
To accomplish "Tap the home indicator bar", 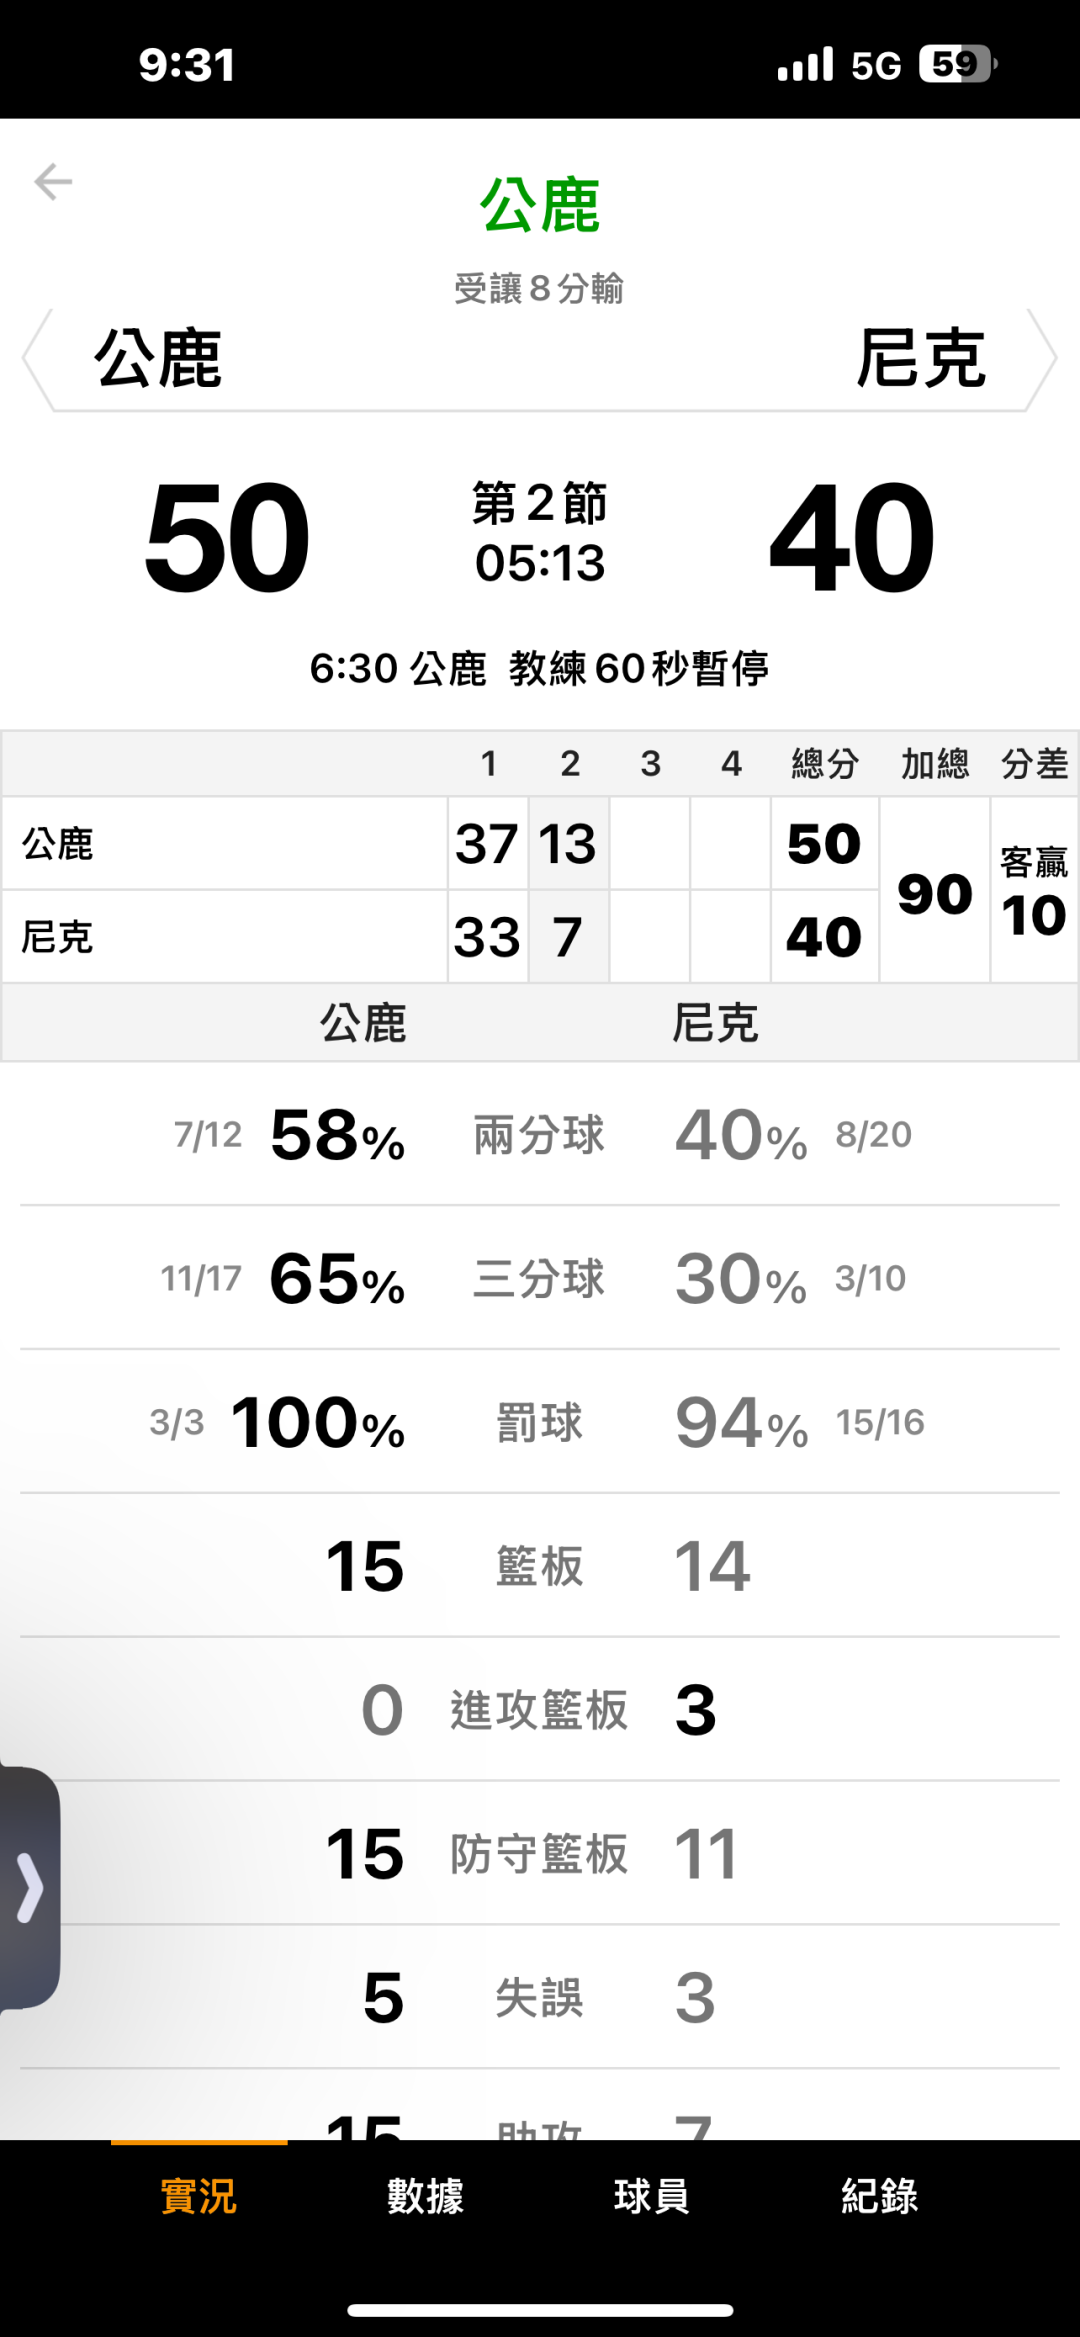I will [x=540, y=2310].
